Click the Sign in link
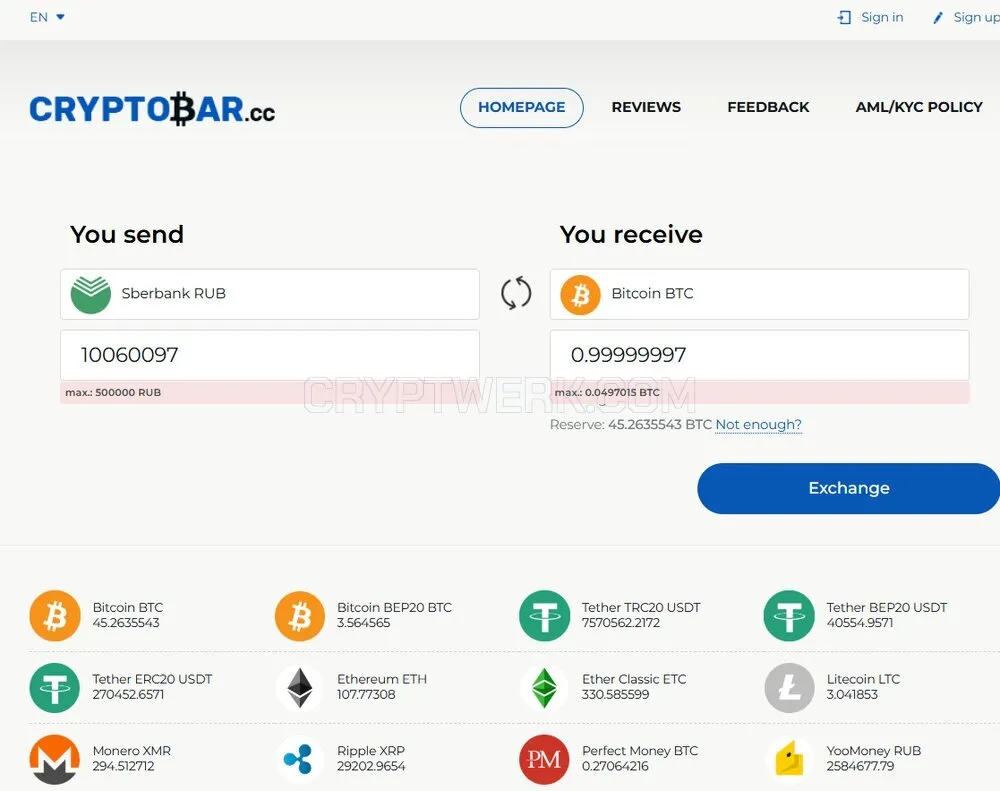 (882, 17)
